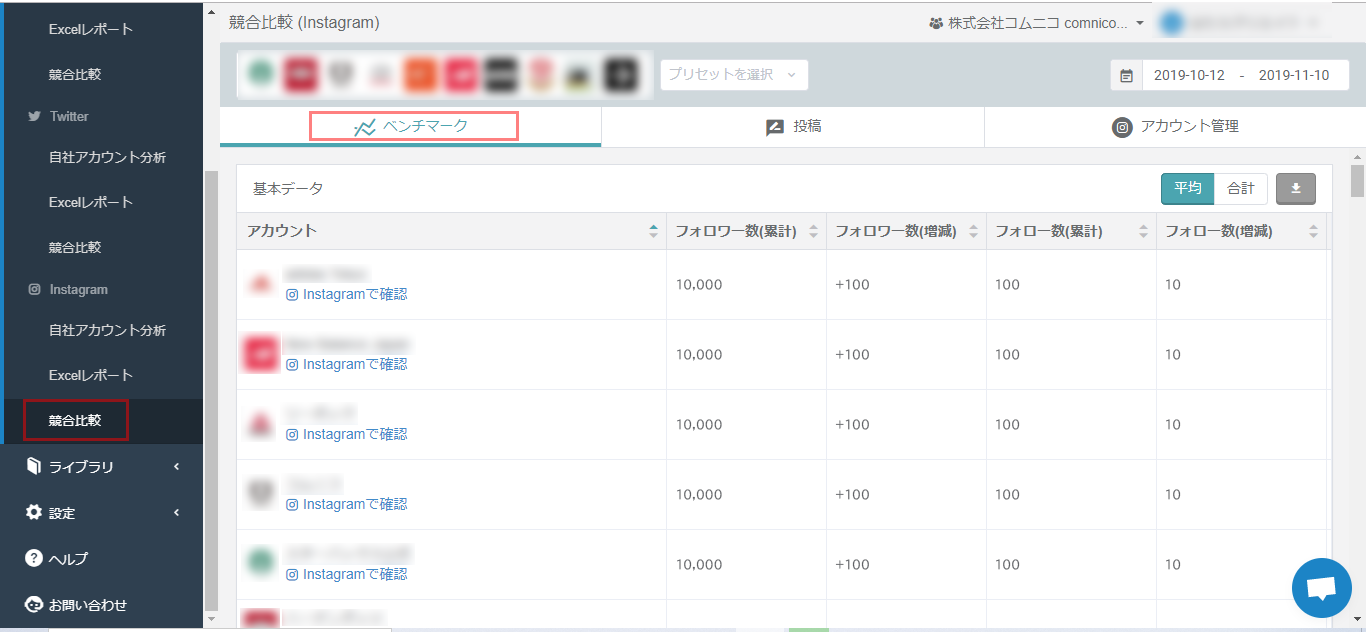Open 自社アカウント分析 under Instagram

pos(107,330)
